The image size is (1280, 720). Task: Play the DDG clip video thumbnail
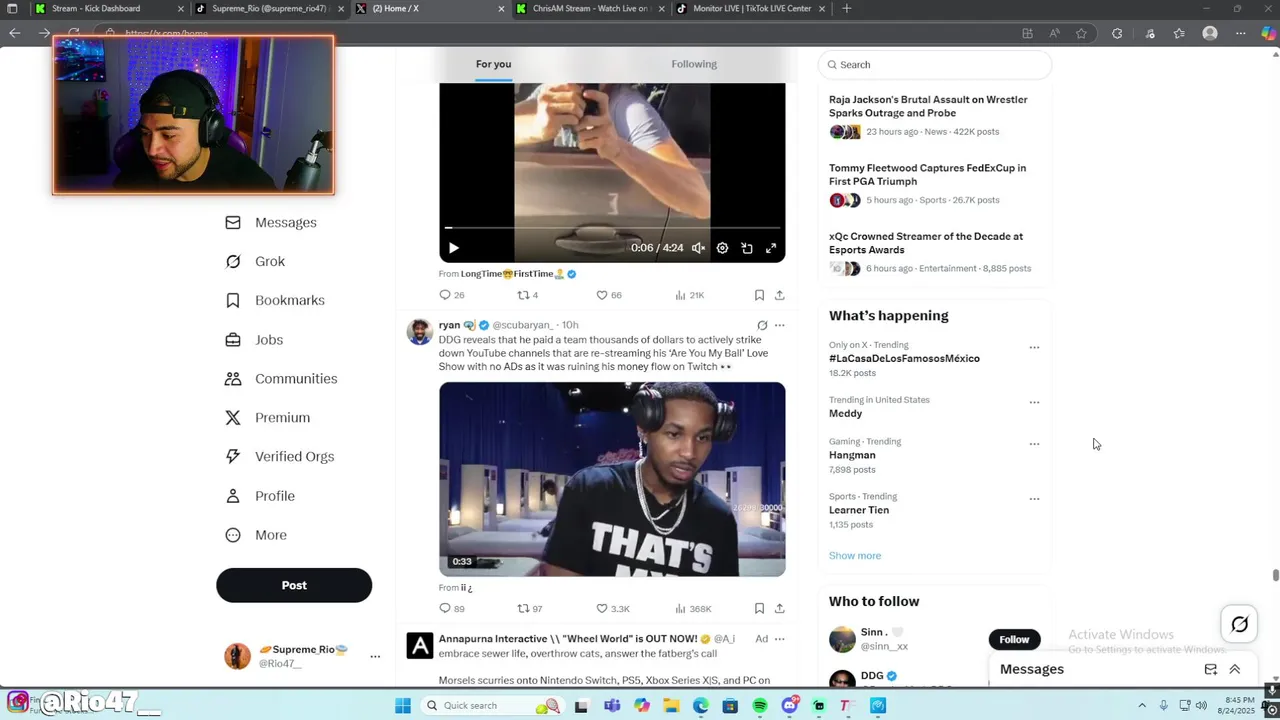click(612, 479)
